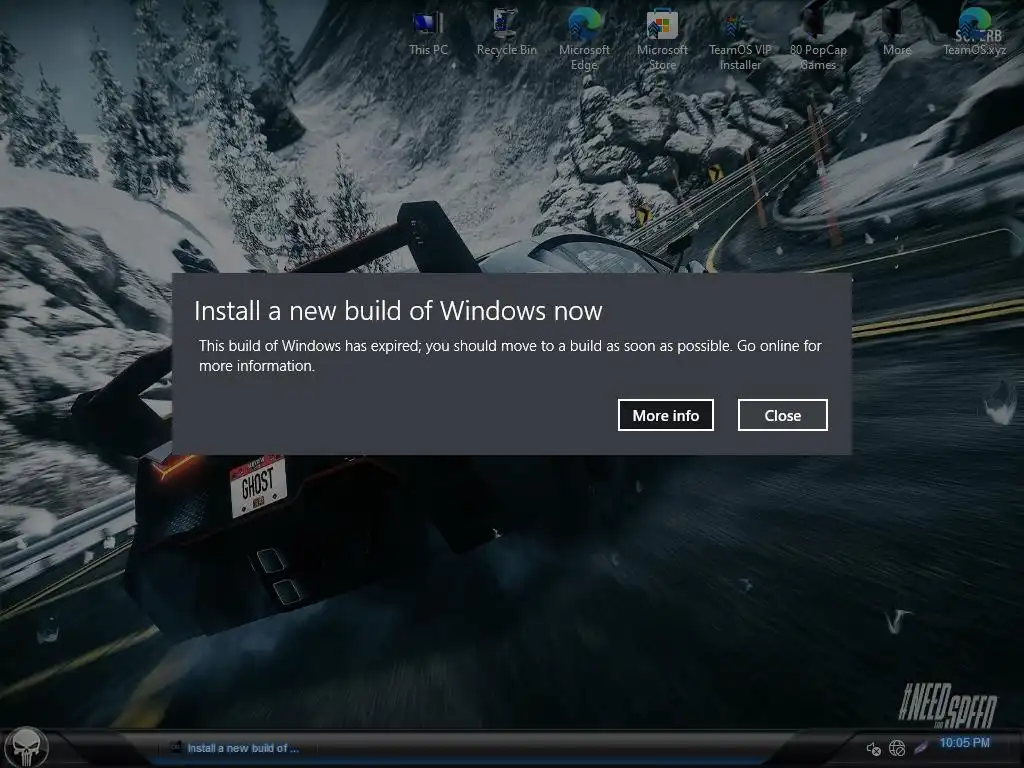The height and width of the screenshot is (768, 1024).
Task: Close the expired build dialog
Action: [x=782, y=415]
